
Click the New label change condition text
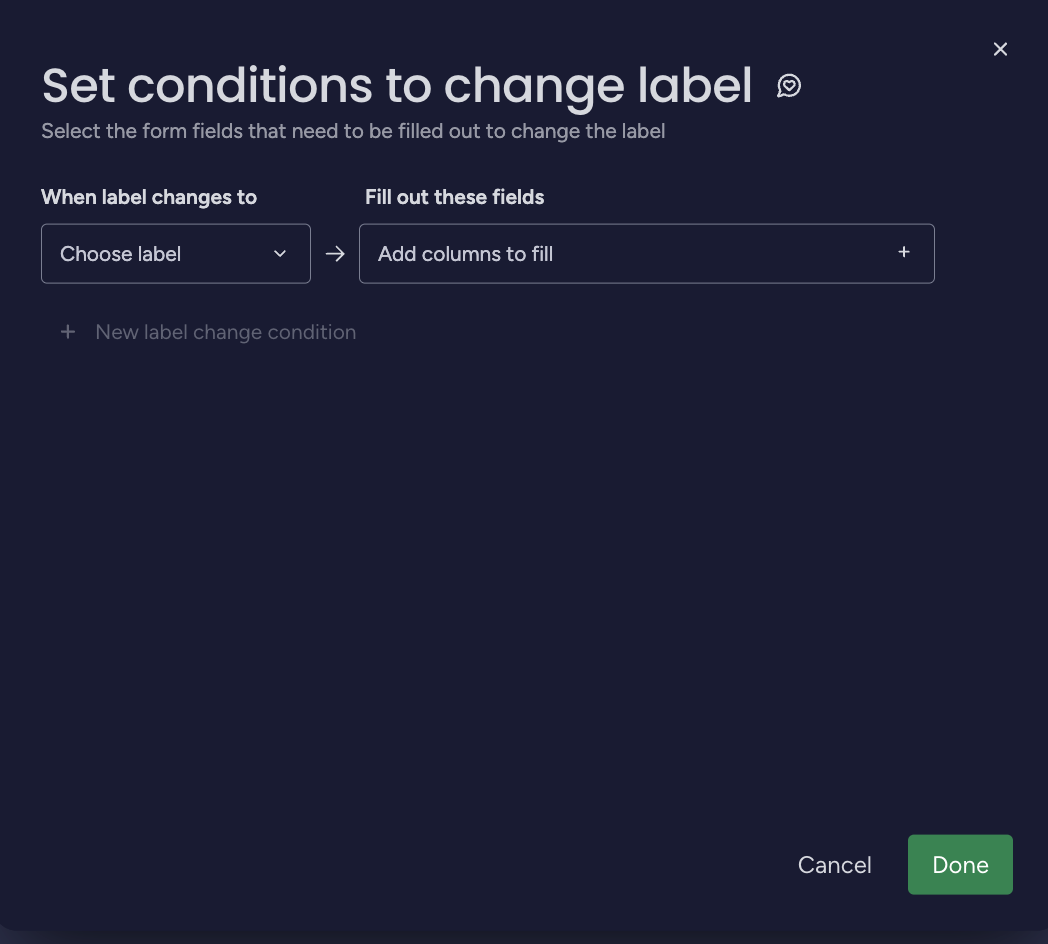226,332
